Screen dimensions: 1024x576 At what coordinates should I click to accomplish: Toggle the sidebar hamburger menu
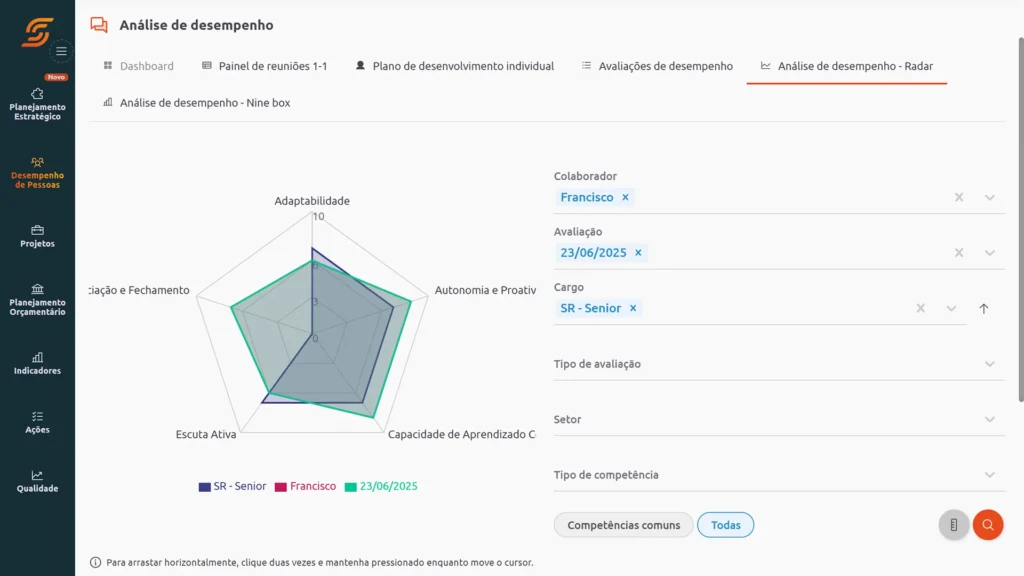61,51
